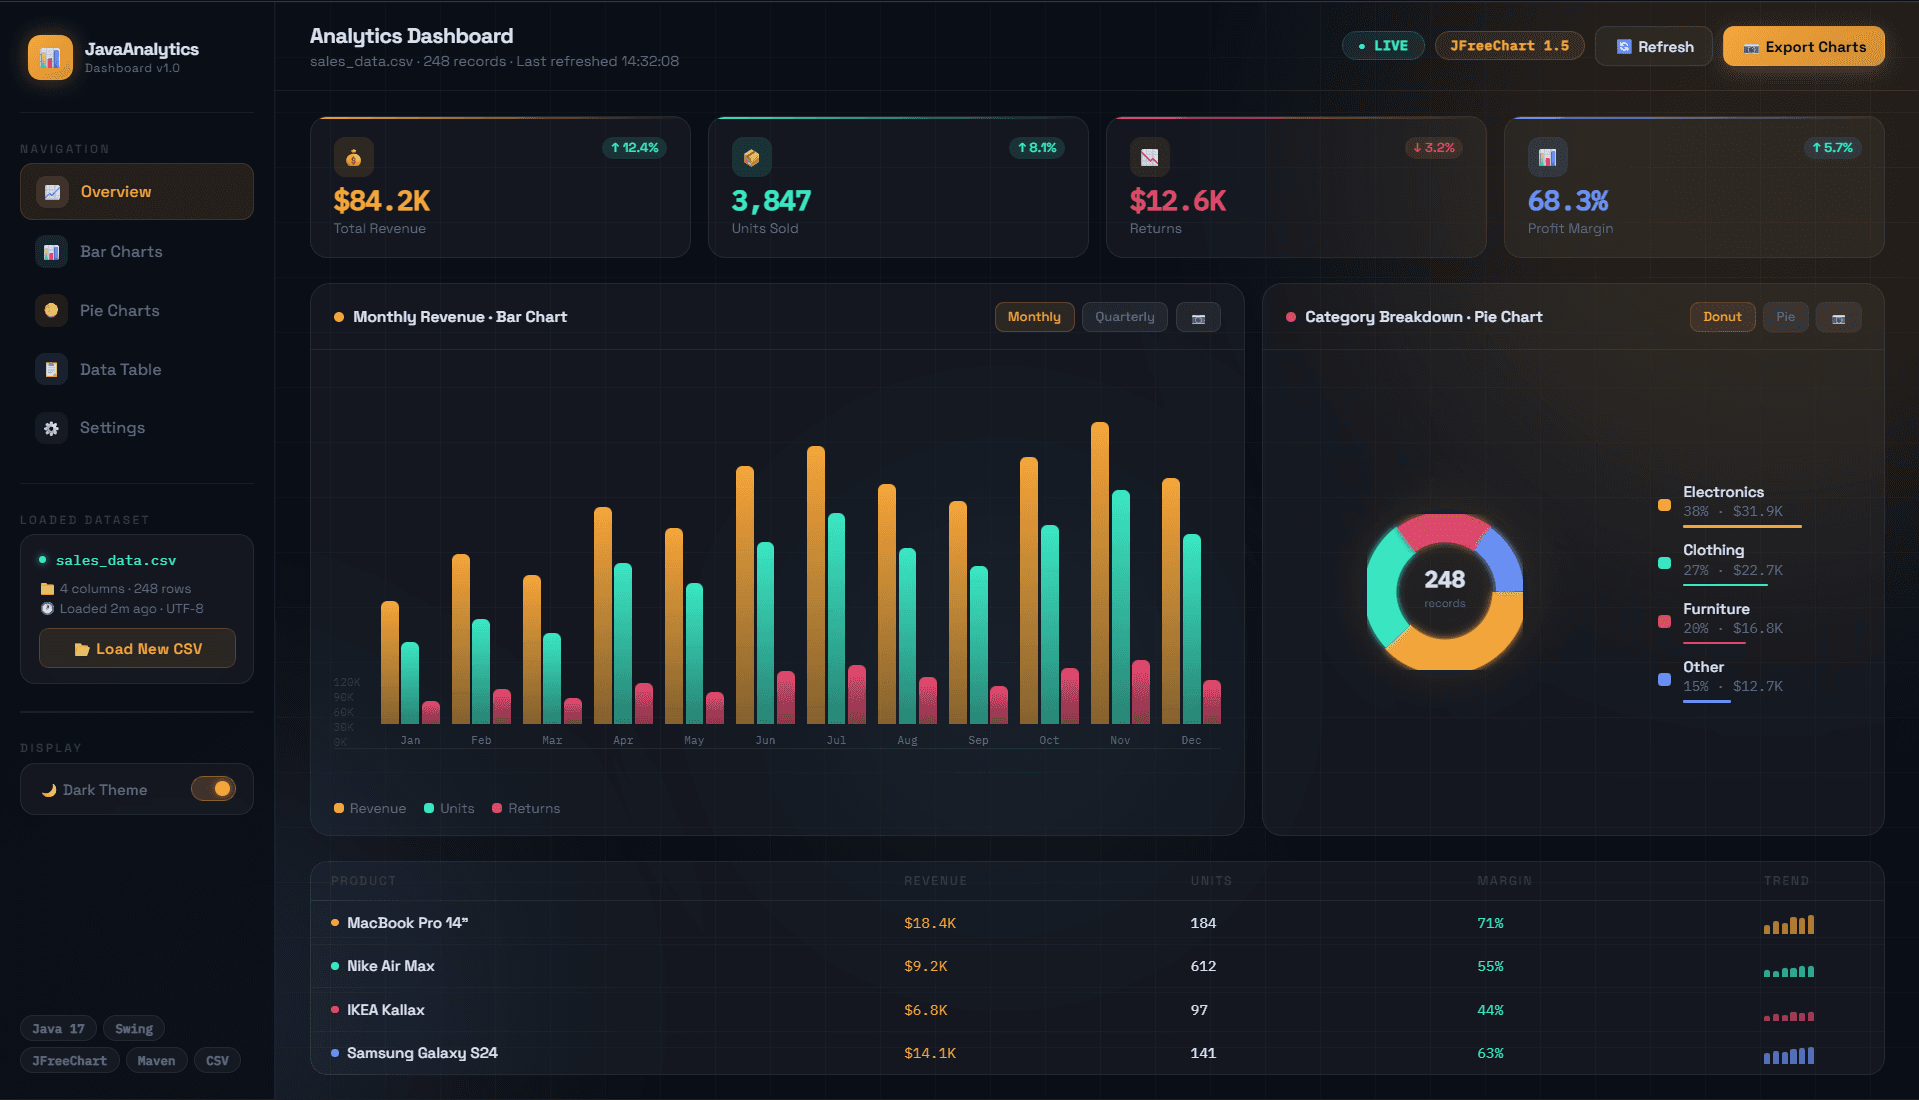Image resolution: width=1919 pixels, height=1100 pixels.
Task: Switch the bar chart to Quarterly view
Action: pos(1124,317)
